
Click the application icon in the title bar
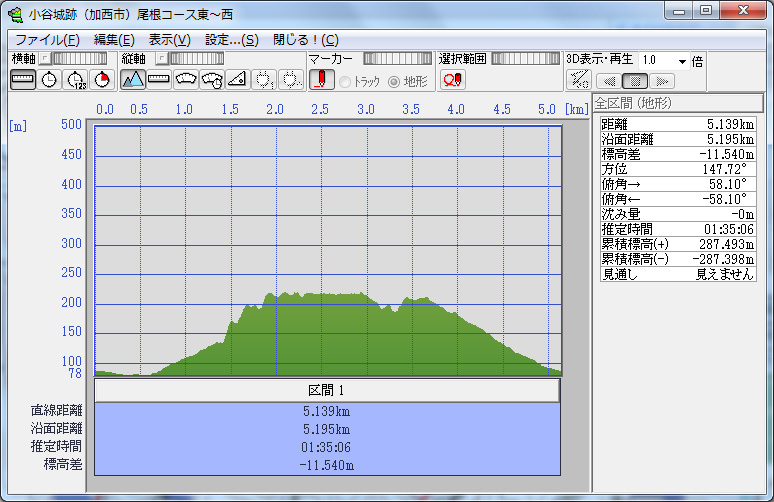click(x=16, y=14)
